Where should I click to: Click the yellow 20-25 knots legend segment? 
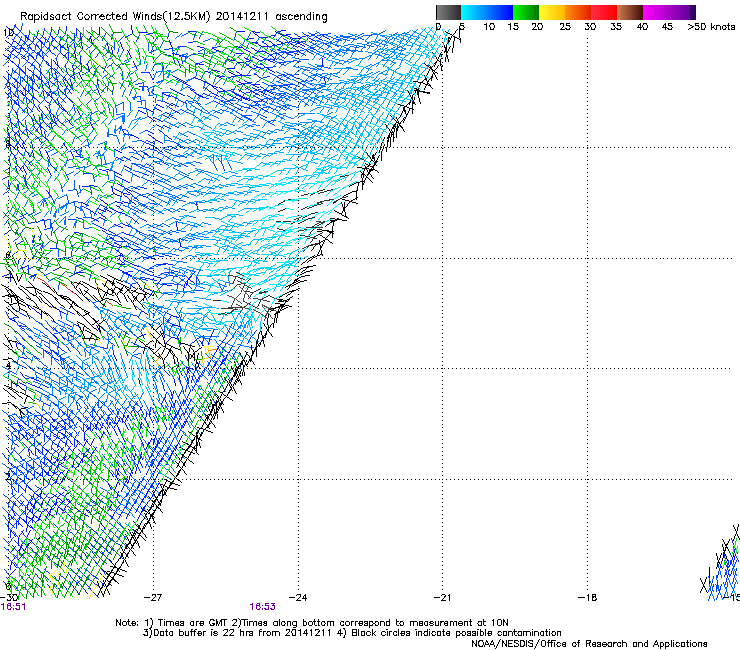(x=552, y=12)
